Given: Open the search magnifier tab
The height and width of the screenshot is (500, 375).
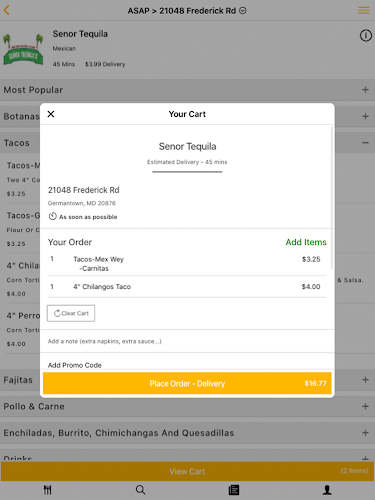Looking at the screenshot, I should [x=140, y=490].
